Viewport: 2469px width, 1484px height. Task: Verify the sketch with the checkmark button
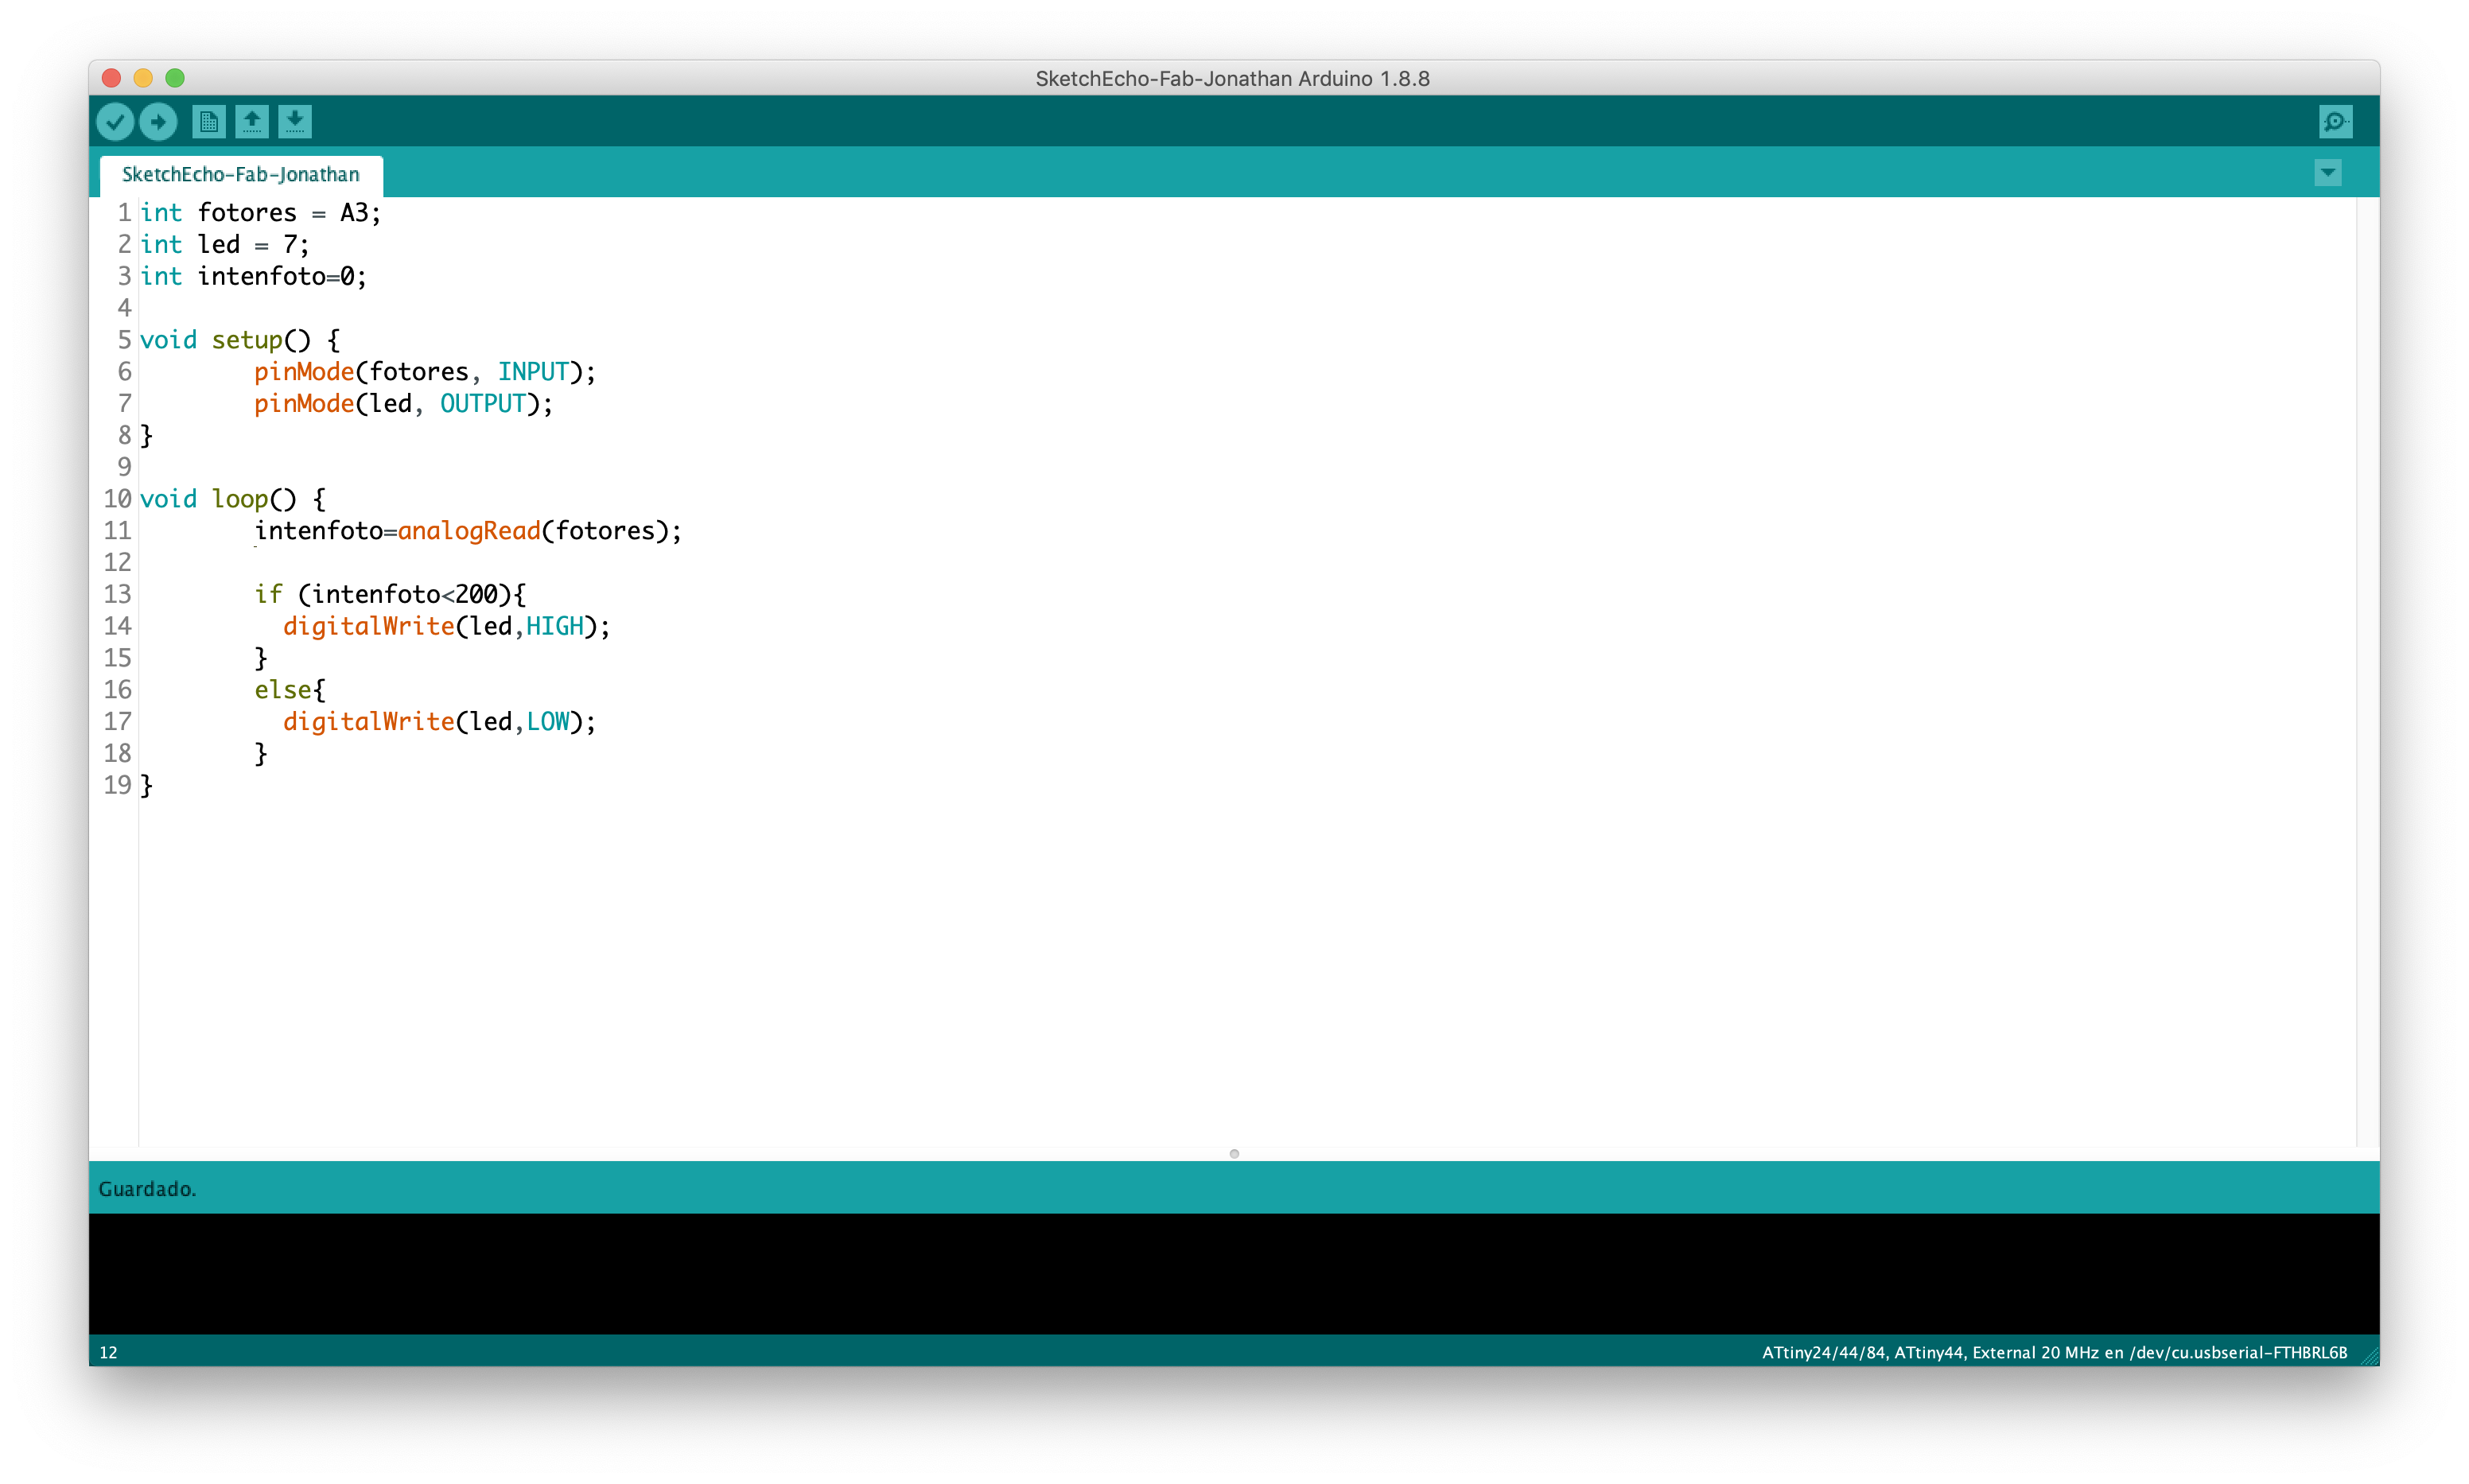pos(115,122)
